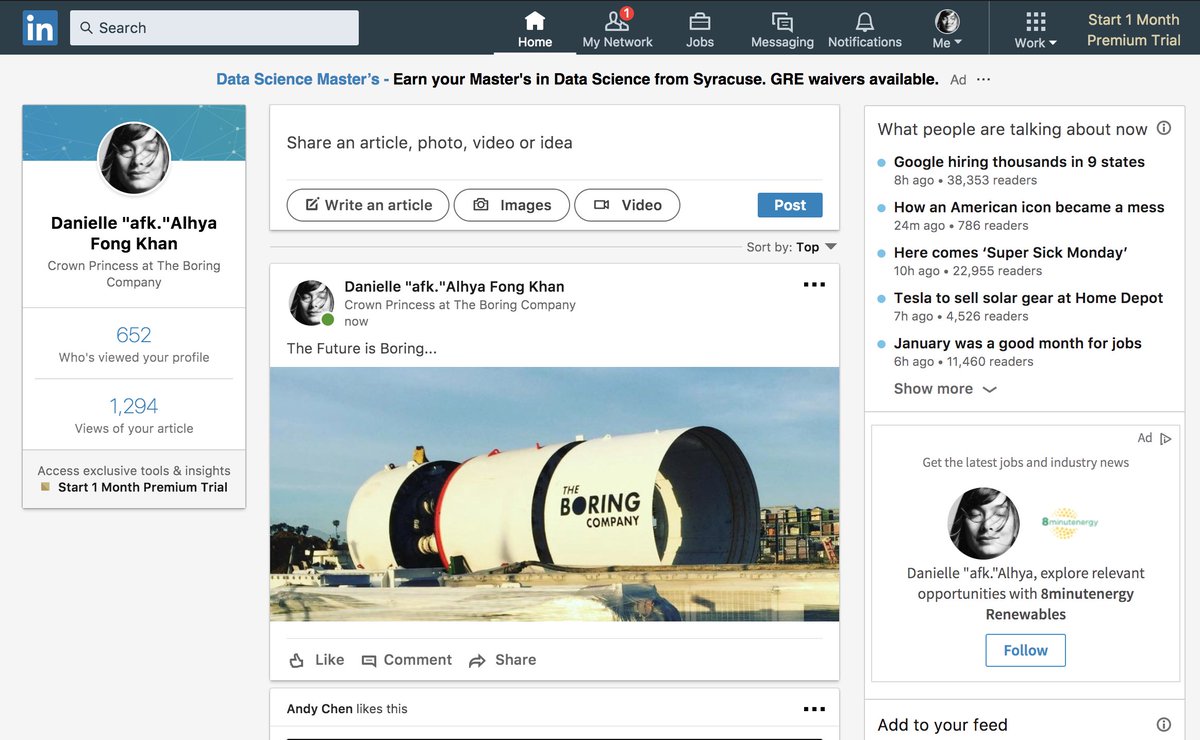Read How an American icon became a mess
1200x740 pixels.
1029,207
